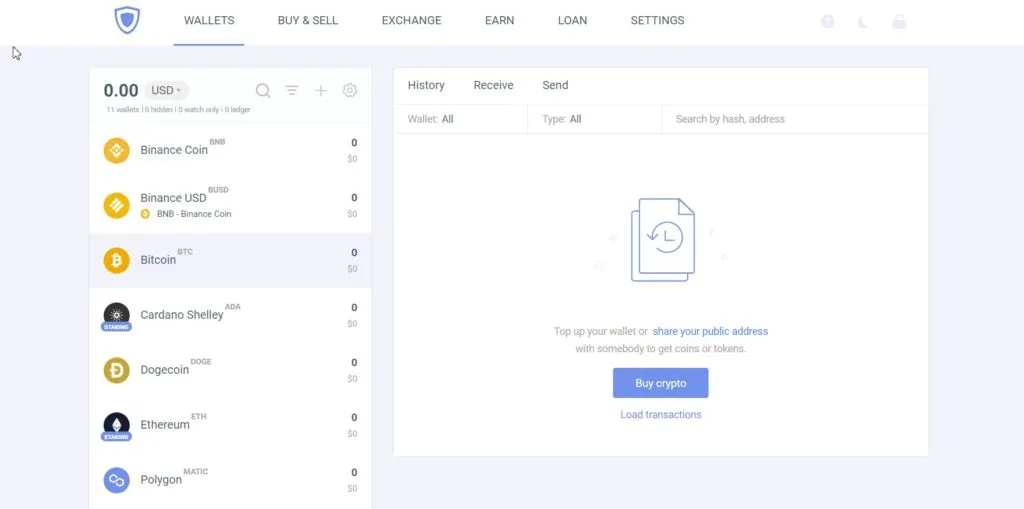Follow the share your public address link

click(x=710, y=331)
